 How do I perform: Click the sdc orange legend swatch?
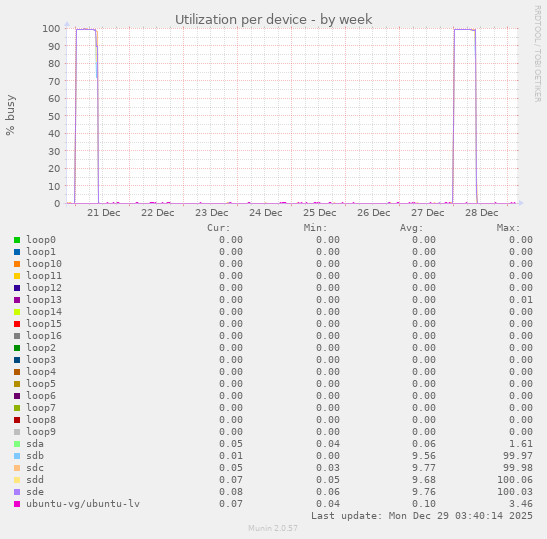(x=17, y=468)
